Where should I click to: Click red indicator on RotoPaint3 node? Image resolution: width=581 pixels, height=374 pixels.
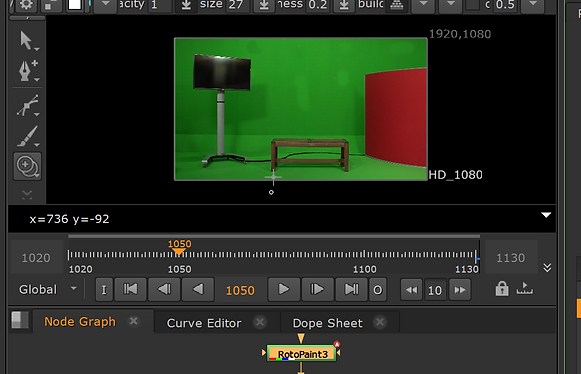coord(336,344)
